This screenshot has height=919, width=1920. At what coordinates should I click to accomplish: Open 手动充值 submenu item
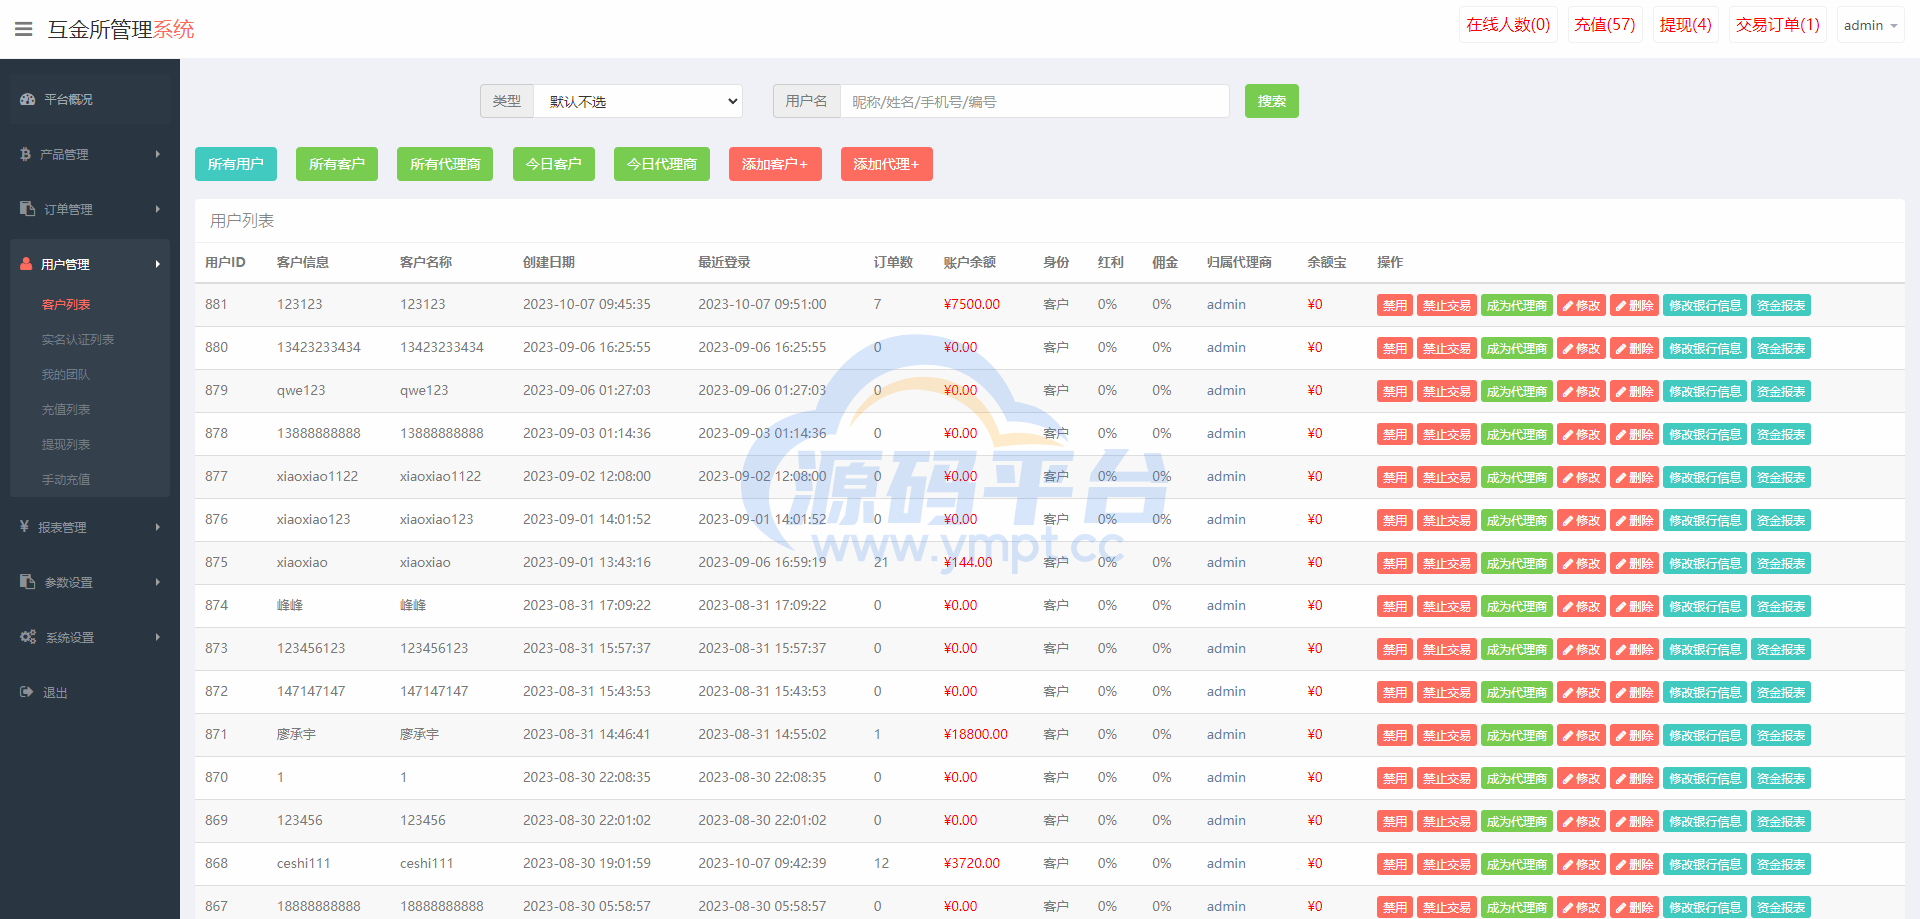(x=66, y=479)
